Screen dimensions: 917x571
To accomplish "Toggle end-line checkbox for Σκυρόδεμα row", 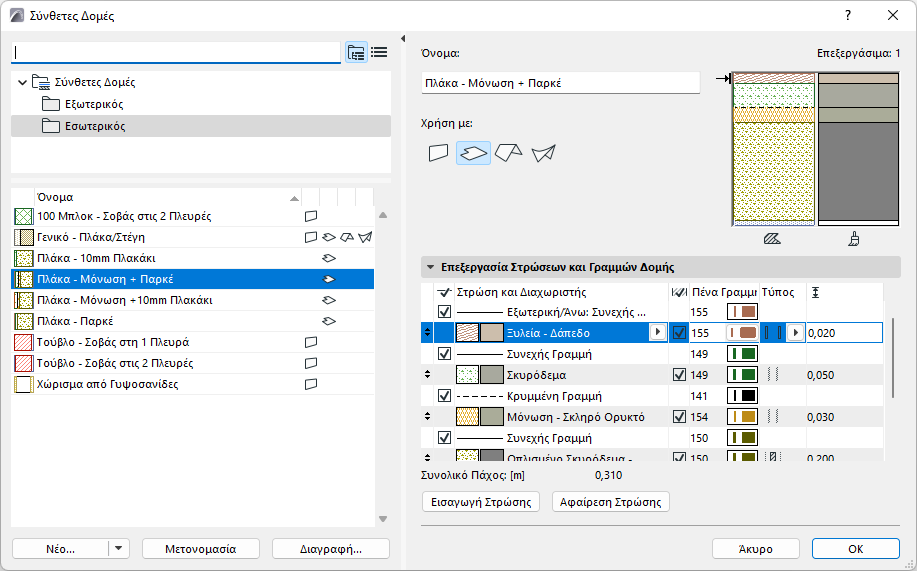I will point(679,375).
